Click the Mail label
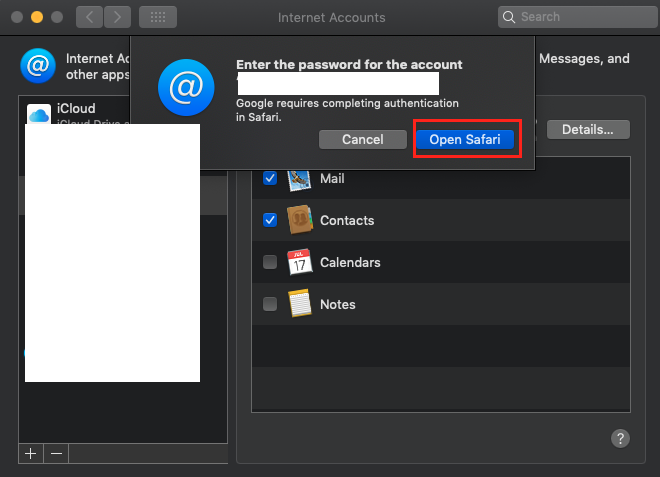Viewport: 660px width, 477px height. [332, 179]
